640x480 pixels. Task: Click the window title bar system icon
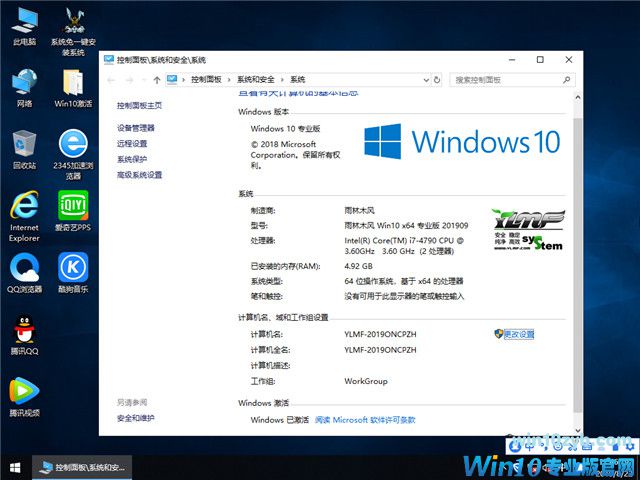[x=109, y=60]
